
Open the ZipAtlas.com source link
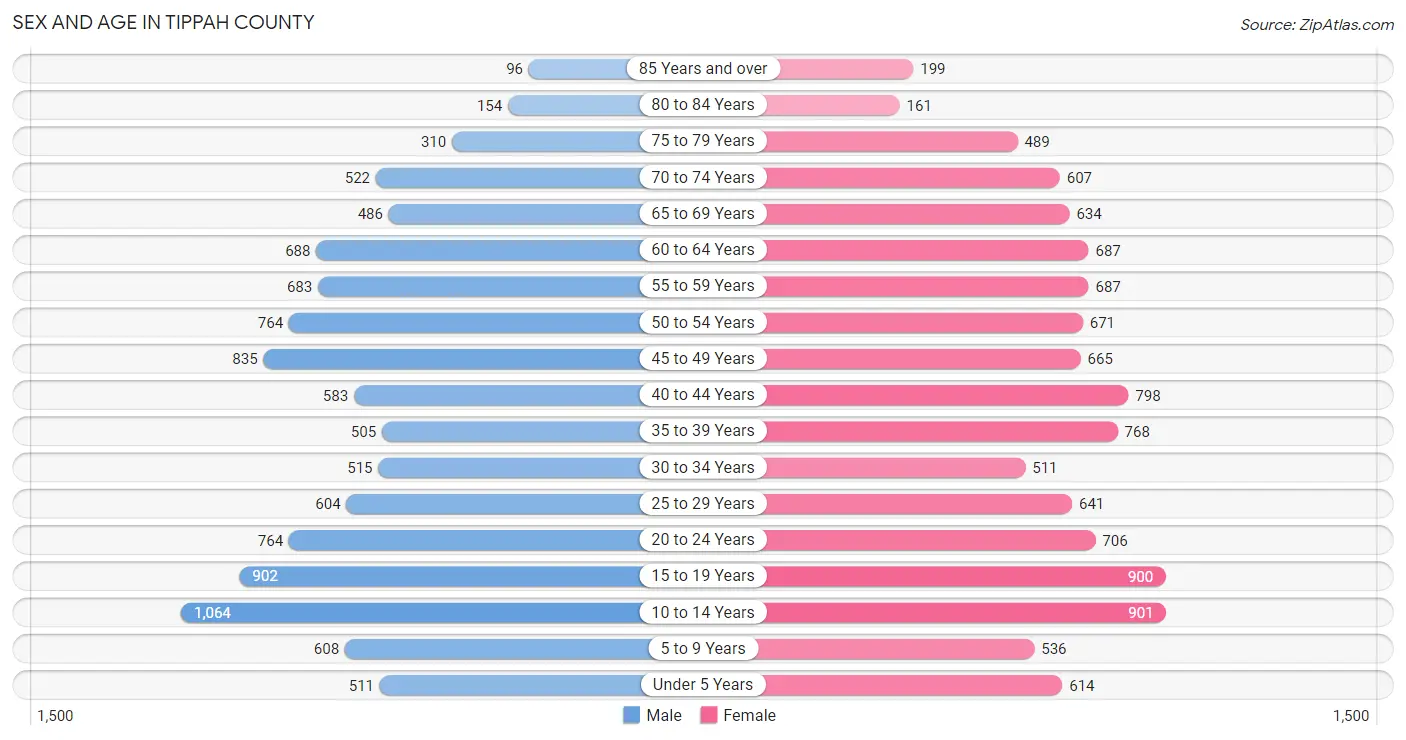click(x=1316, y=25)
